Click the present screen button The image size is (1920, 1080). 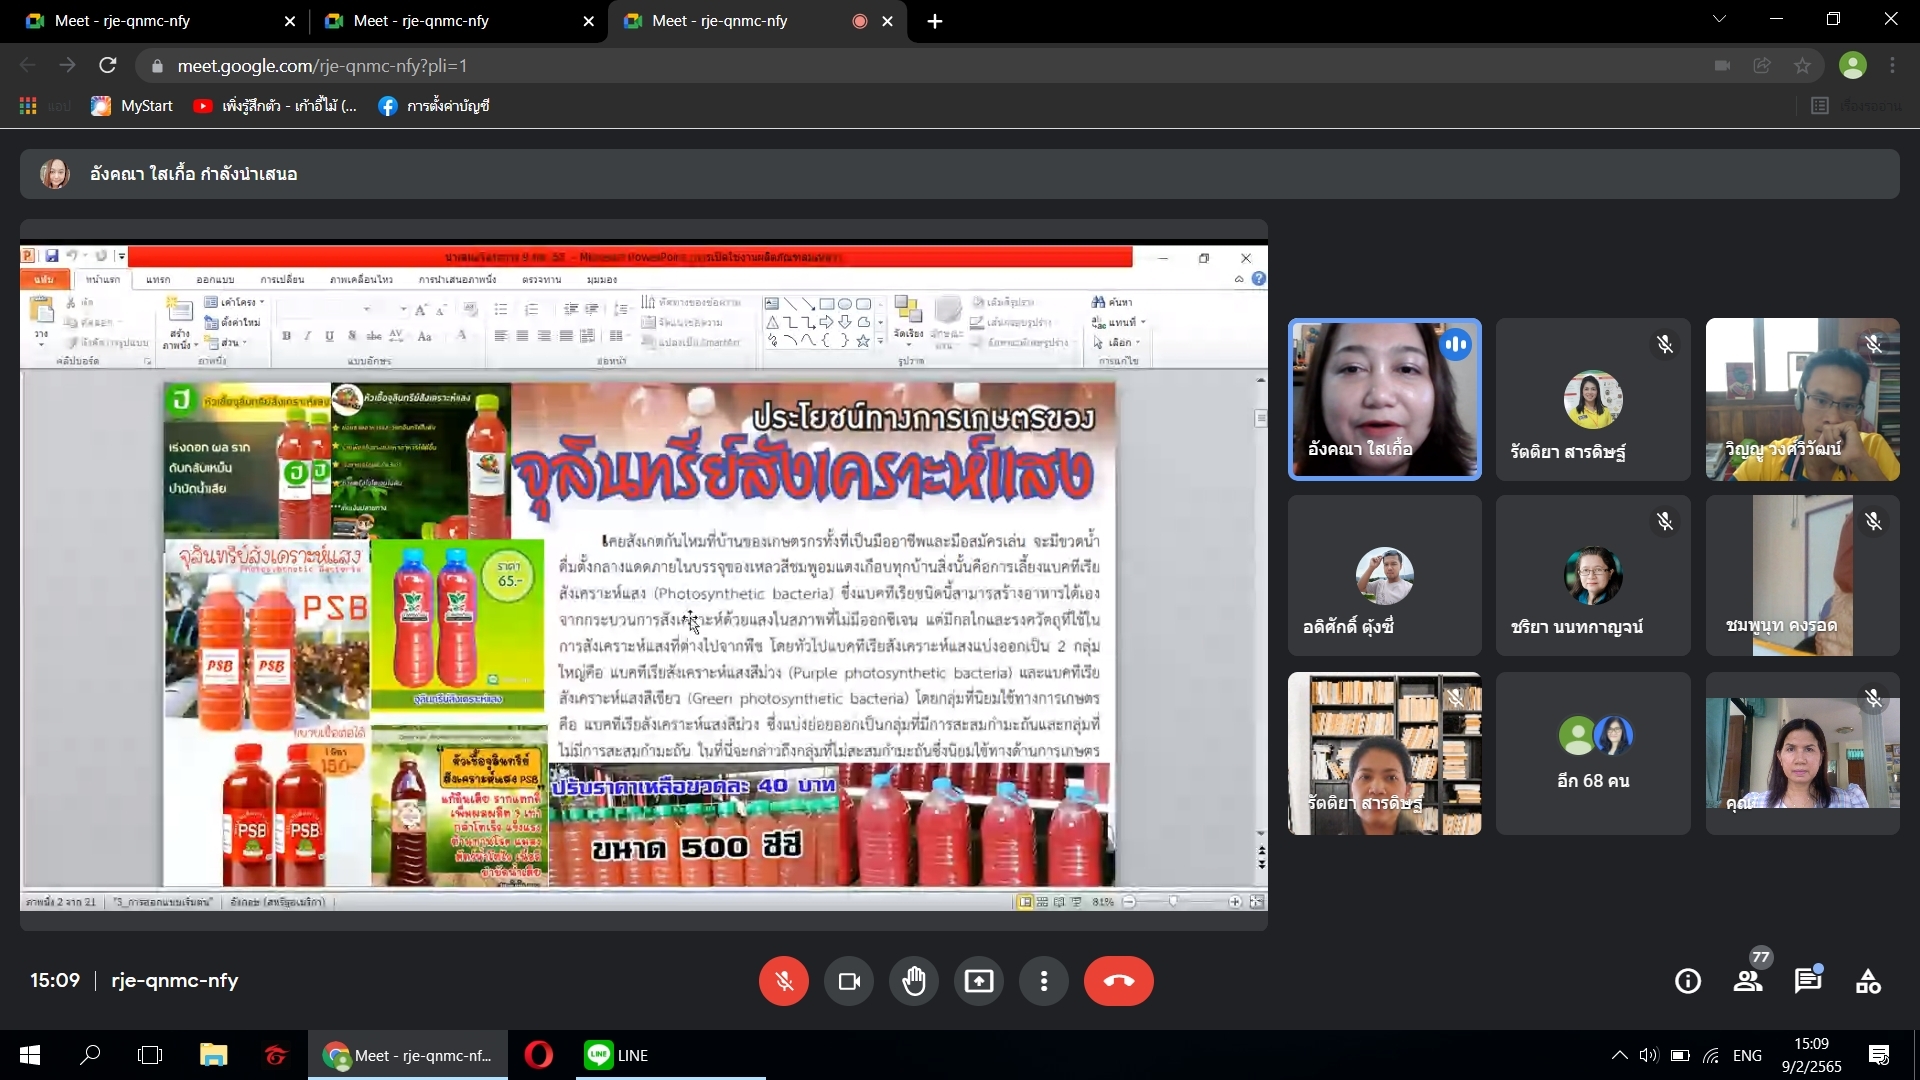(x=978, y=981)
